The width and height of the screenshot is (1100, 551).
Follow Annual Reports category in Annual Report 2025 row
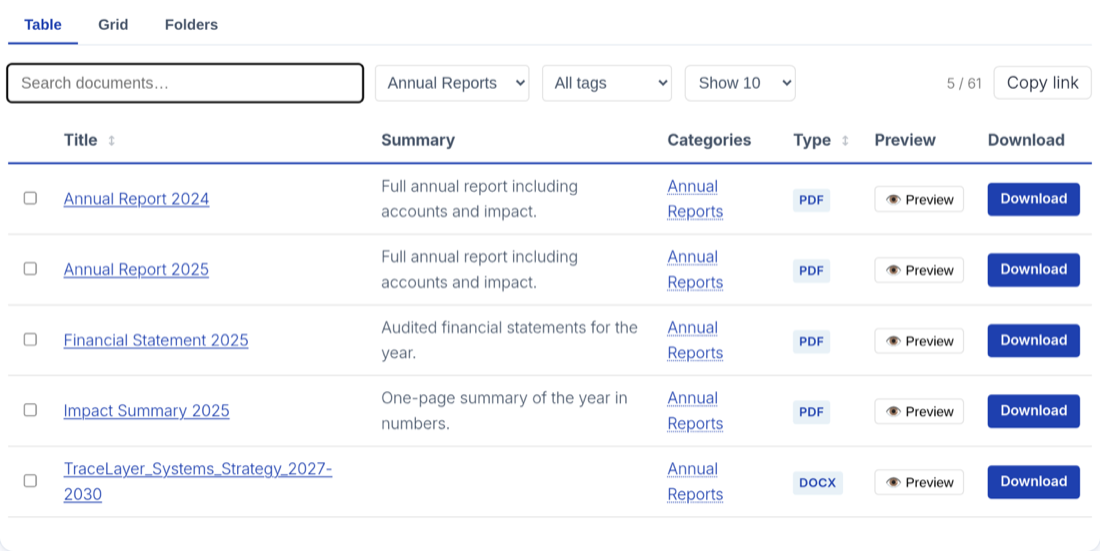tap(695, 270)
